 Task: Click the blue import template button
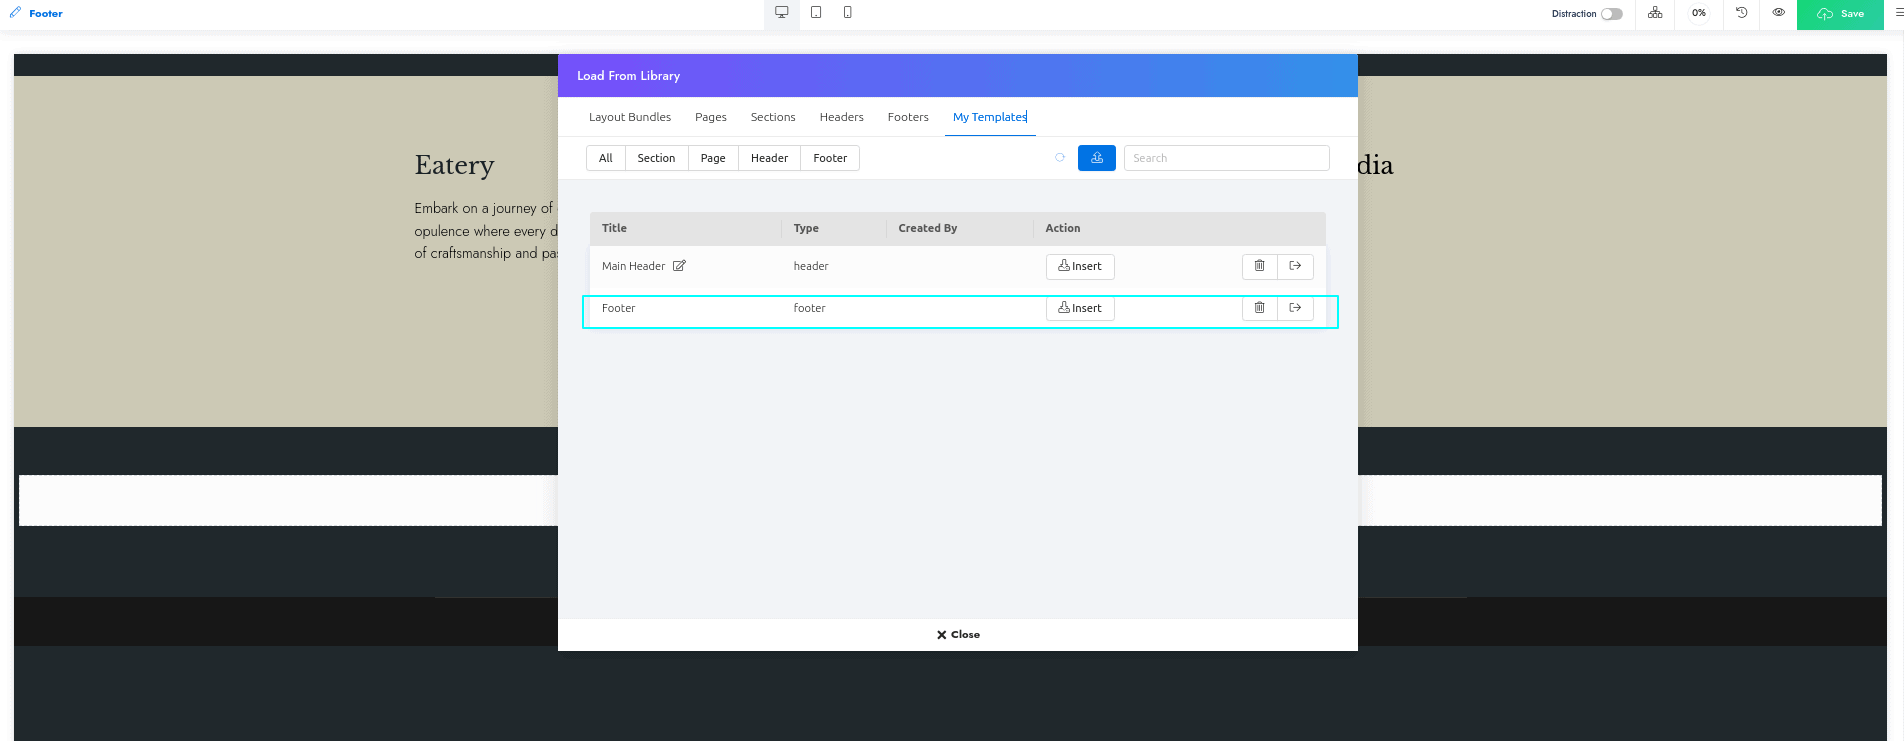[x=1097, y=158]
